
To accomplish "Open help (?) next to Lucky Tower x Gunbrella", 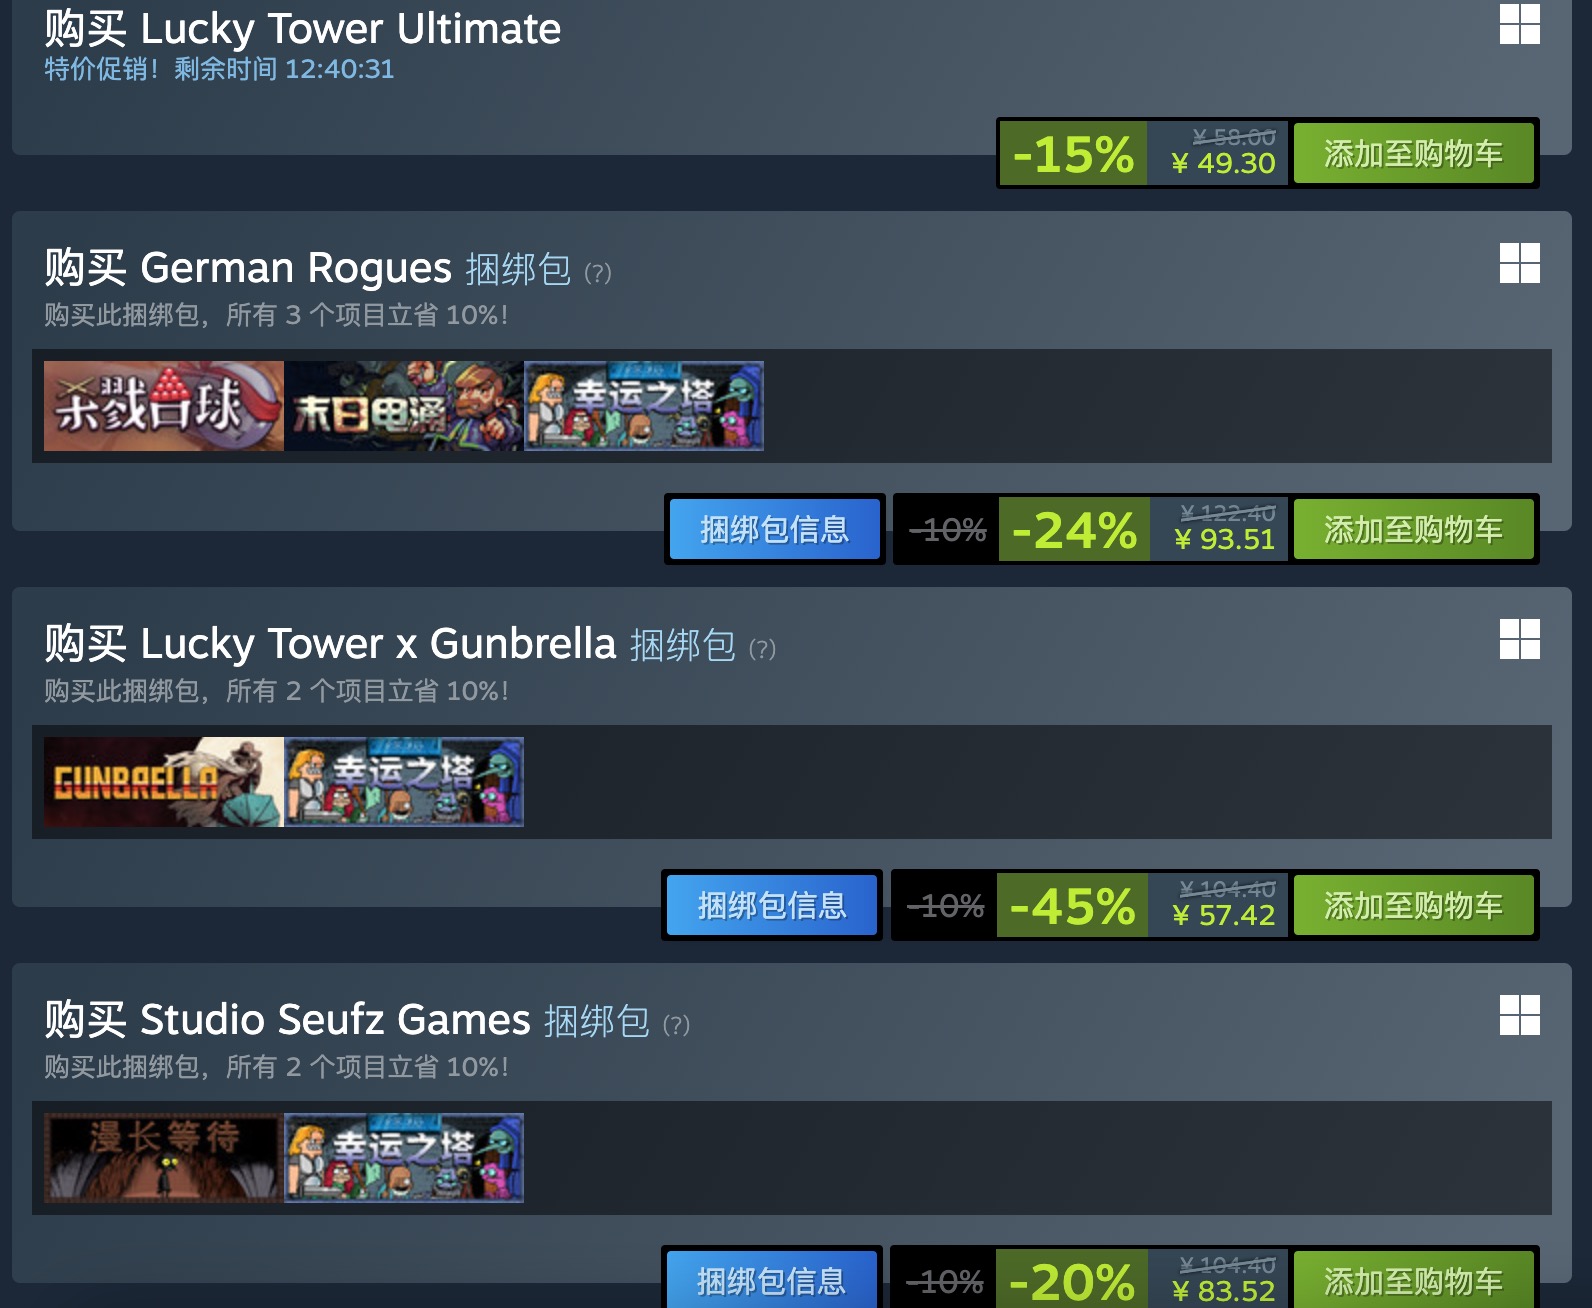I will [x=762, y=648].
